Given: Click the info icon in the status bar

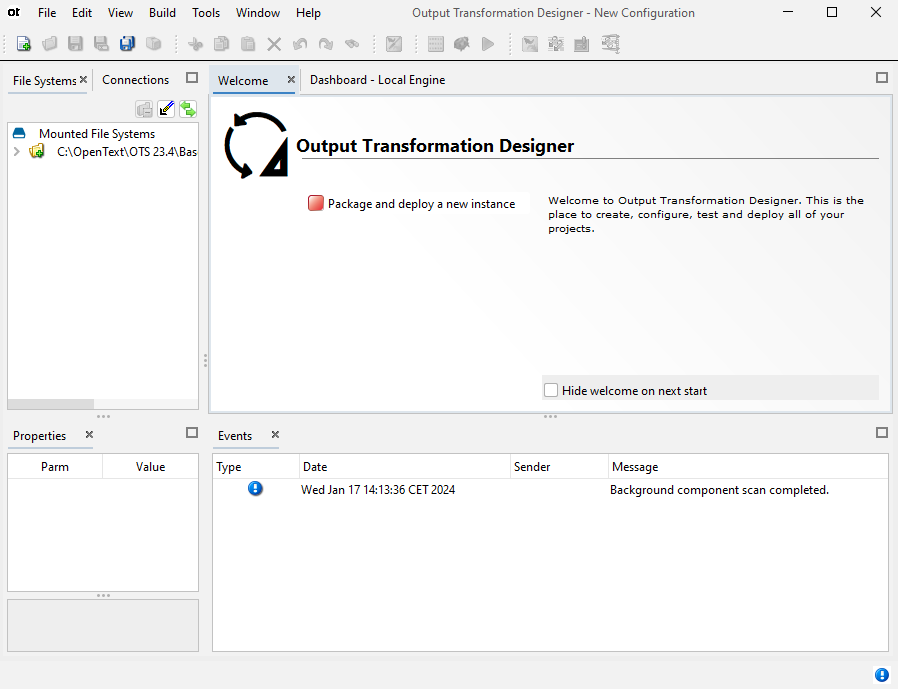Looking at the screenshot, I should 881,674.
